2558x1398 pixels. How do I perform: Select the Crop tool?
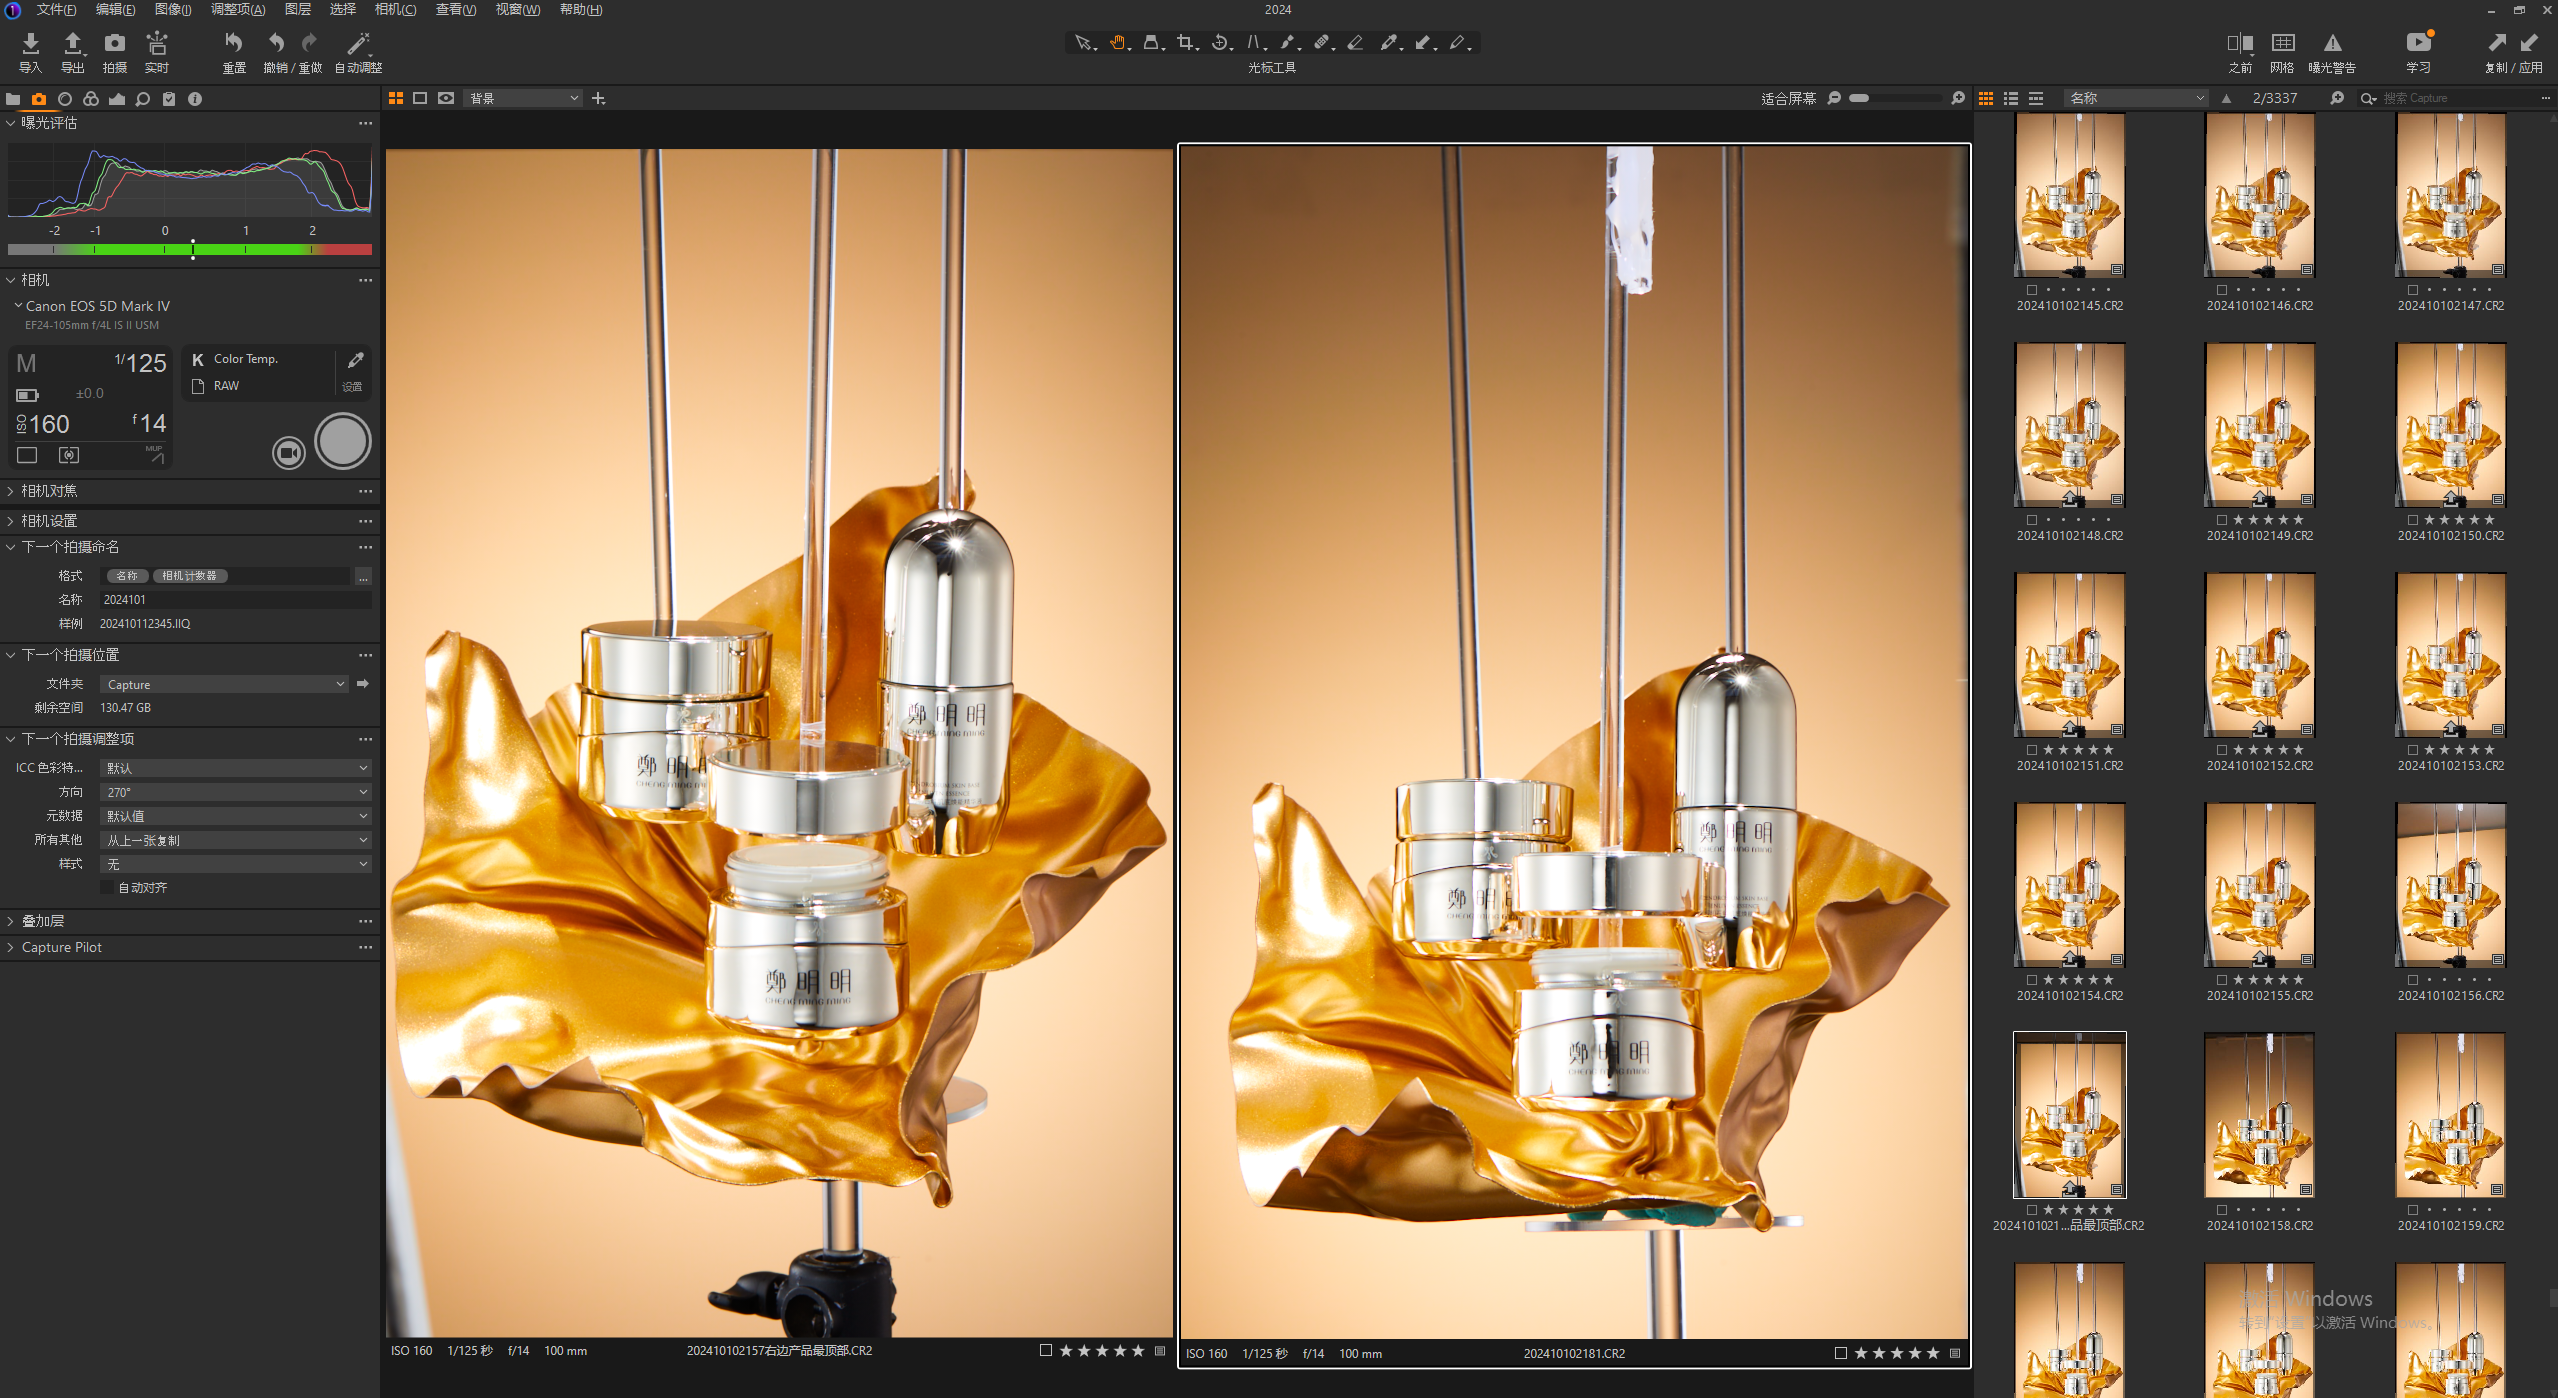pos(1186,42)
